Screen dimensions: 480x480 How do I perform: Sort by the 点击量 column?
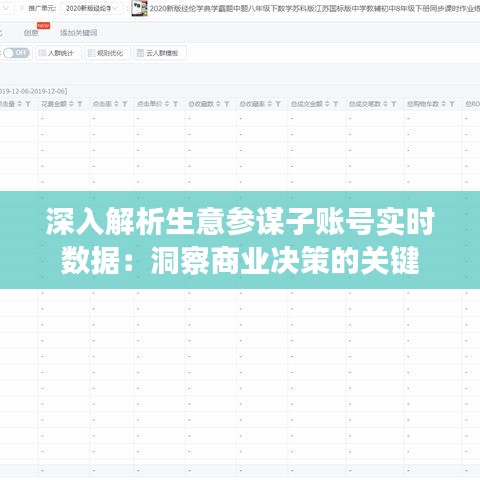19,104
